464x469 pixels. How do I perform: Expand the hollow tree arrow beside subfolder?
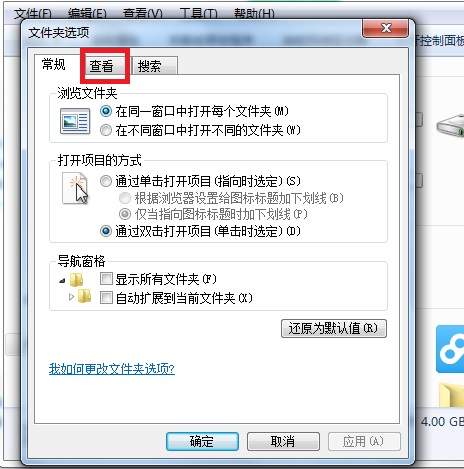pyautogui.click(x=71, y=296)
